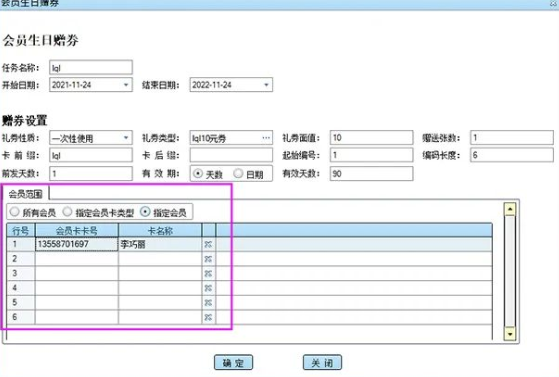Viewport: 559px width, 377px height.
Task: Click the scissors icon in row 3
Action: click(x=208, y=274)
